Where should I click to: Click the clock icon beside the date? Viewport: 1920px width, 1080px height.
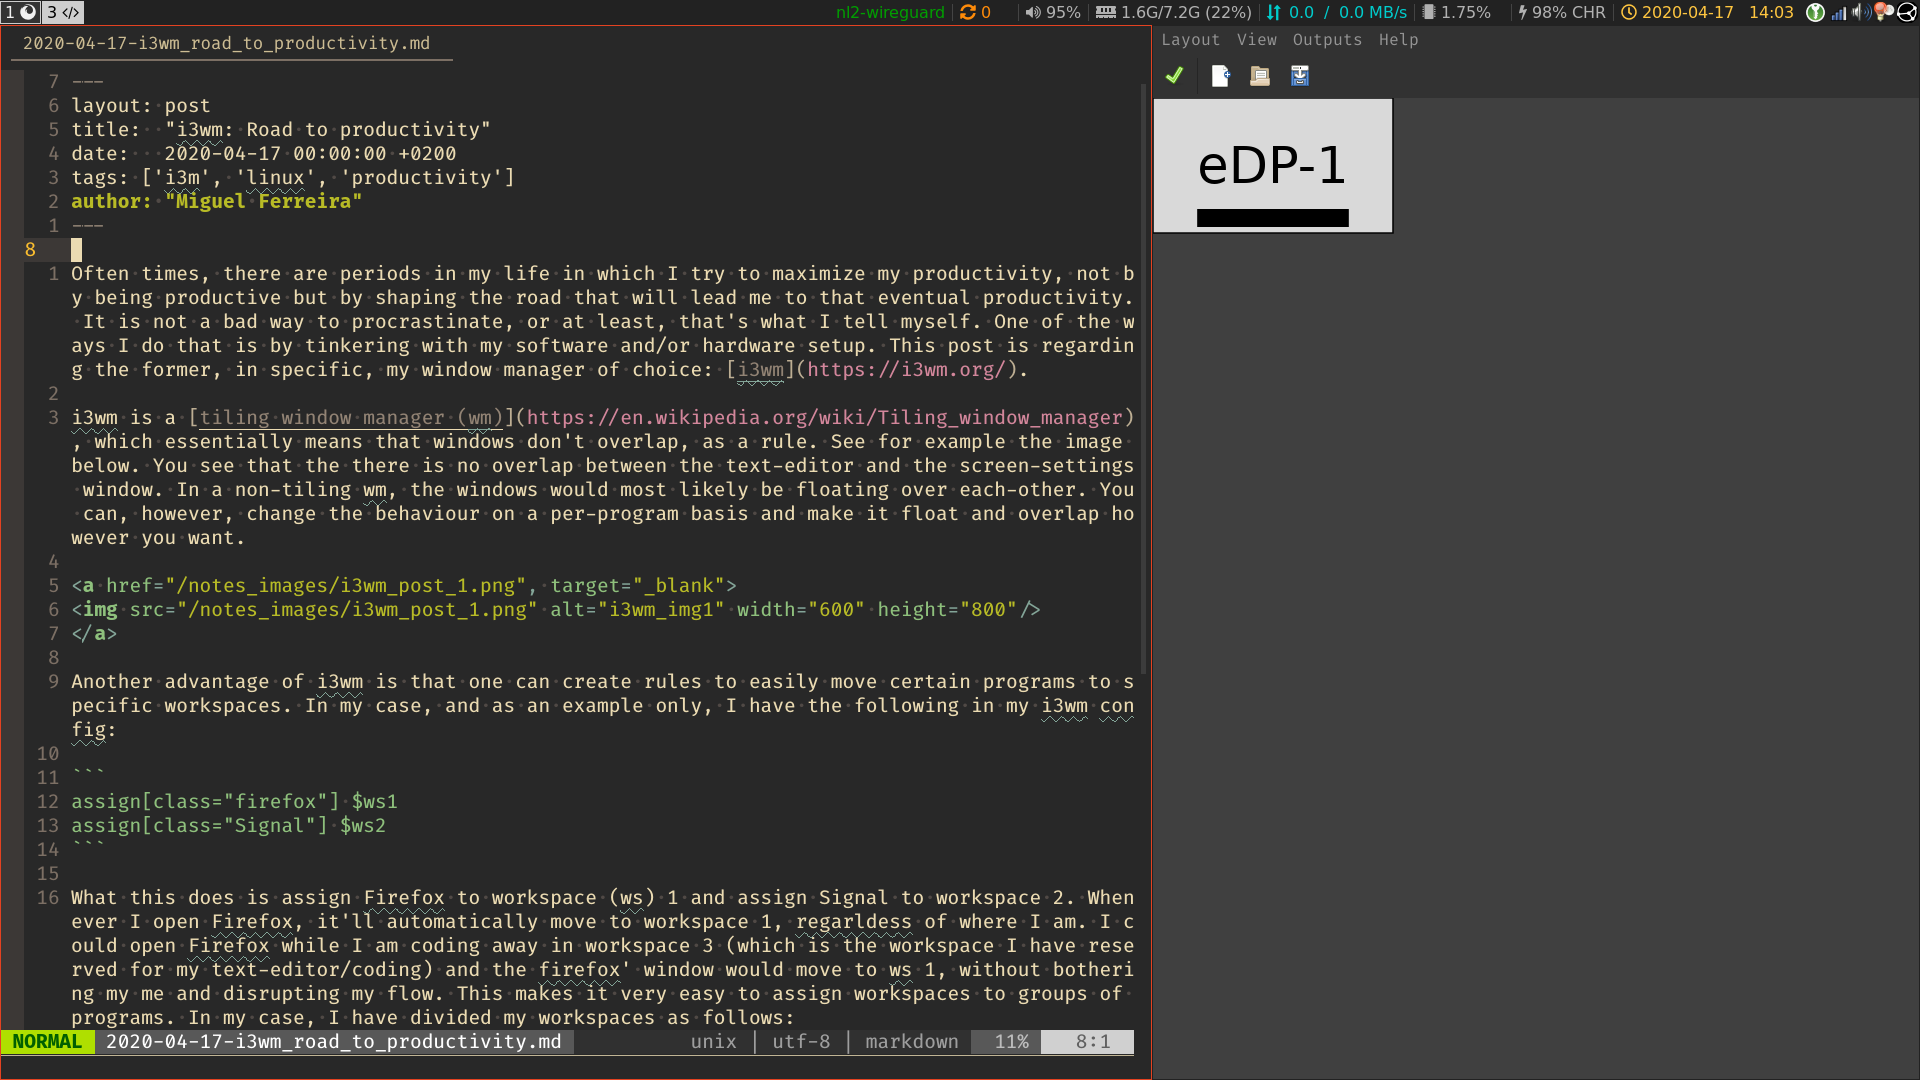click(1628, 12)
